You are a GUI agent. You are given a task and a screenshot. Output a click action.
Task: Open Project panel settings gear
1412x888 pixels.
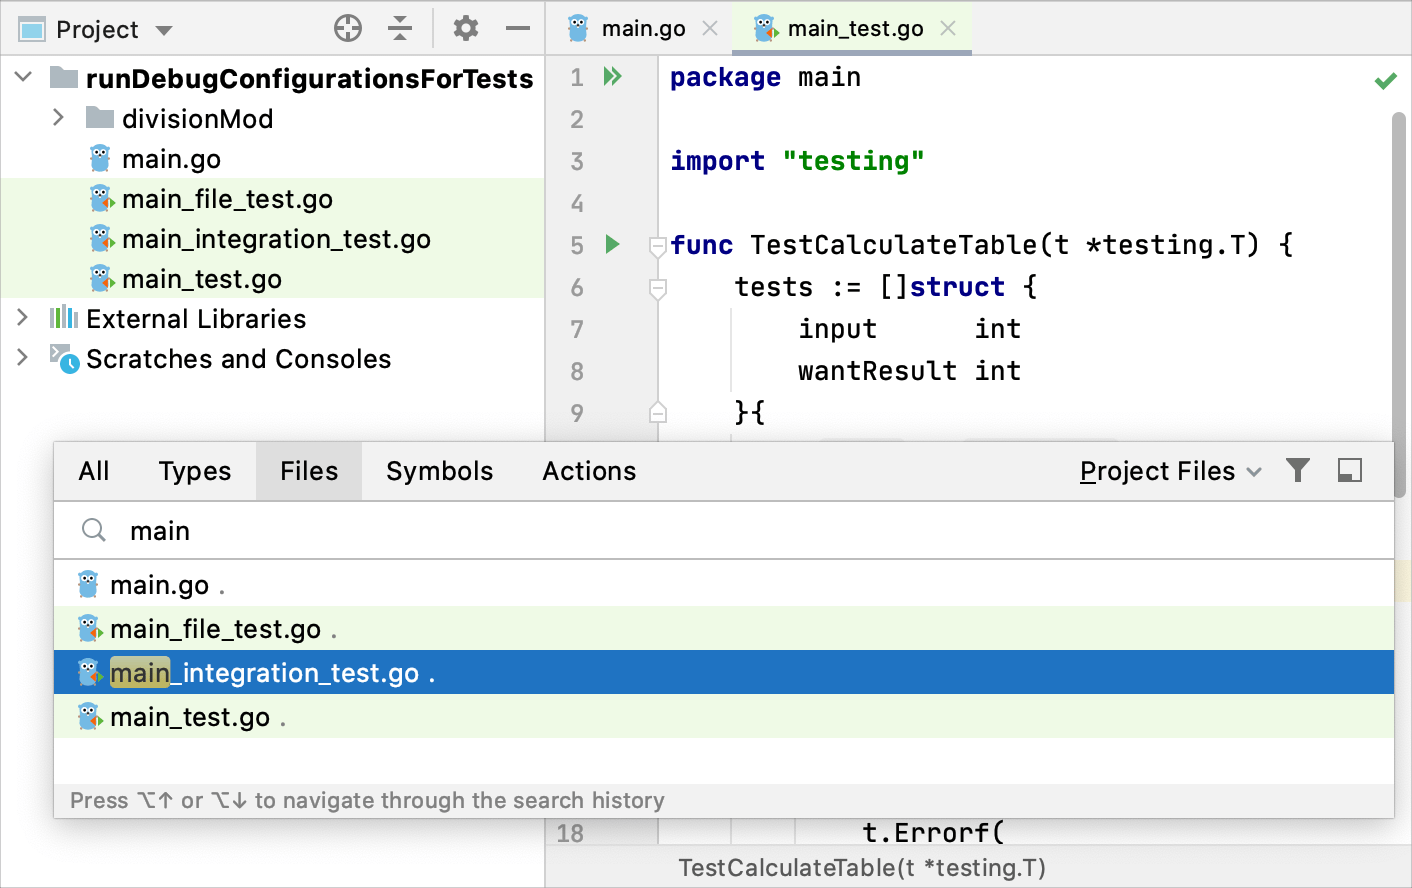tap(466, 28)
